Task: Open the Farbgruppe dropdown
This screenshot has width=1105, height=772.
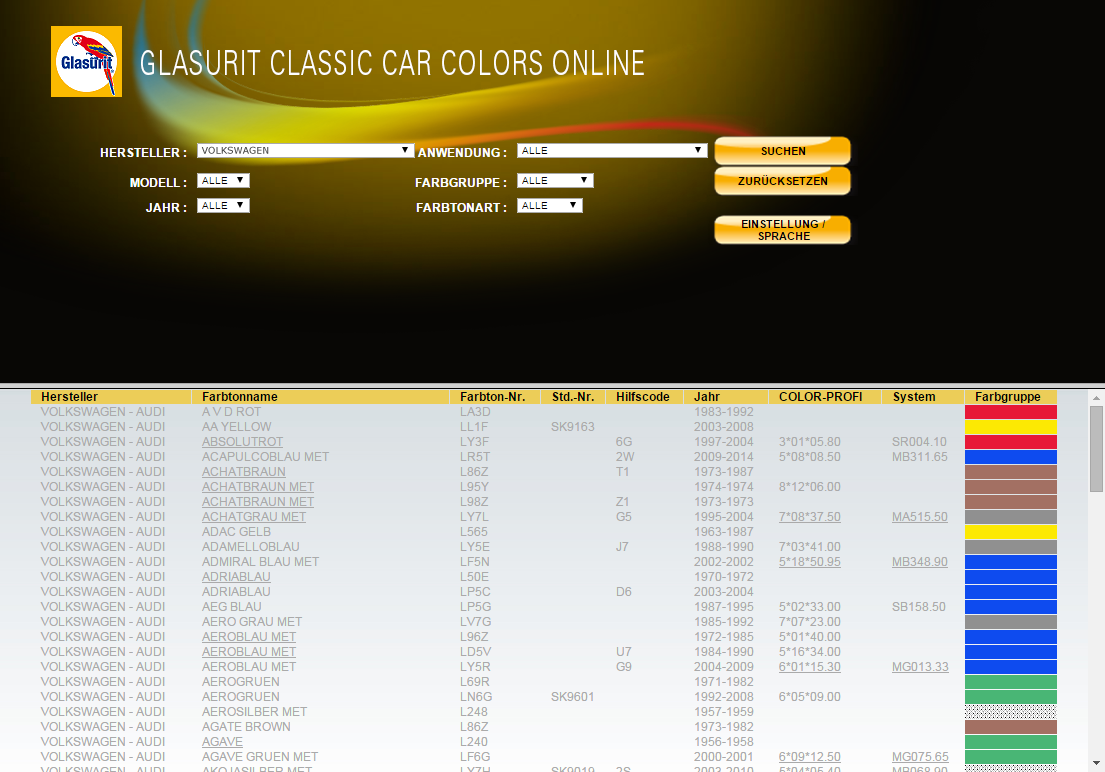Action: (555, 180)
